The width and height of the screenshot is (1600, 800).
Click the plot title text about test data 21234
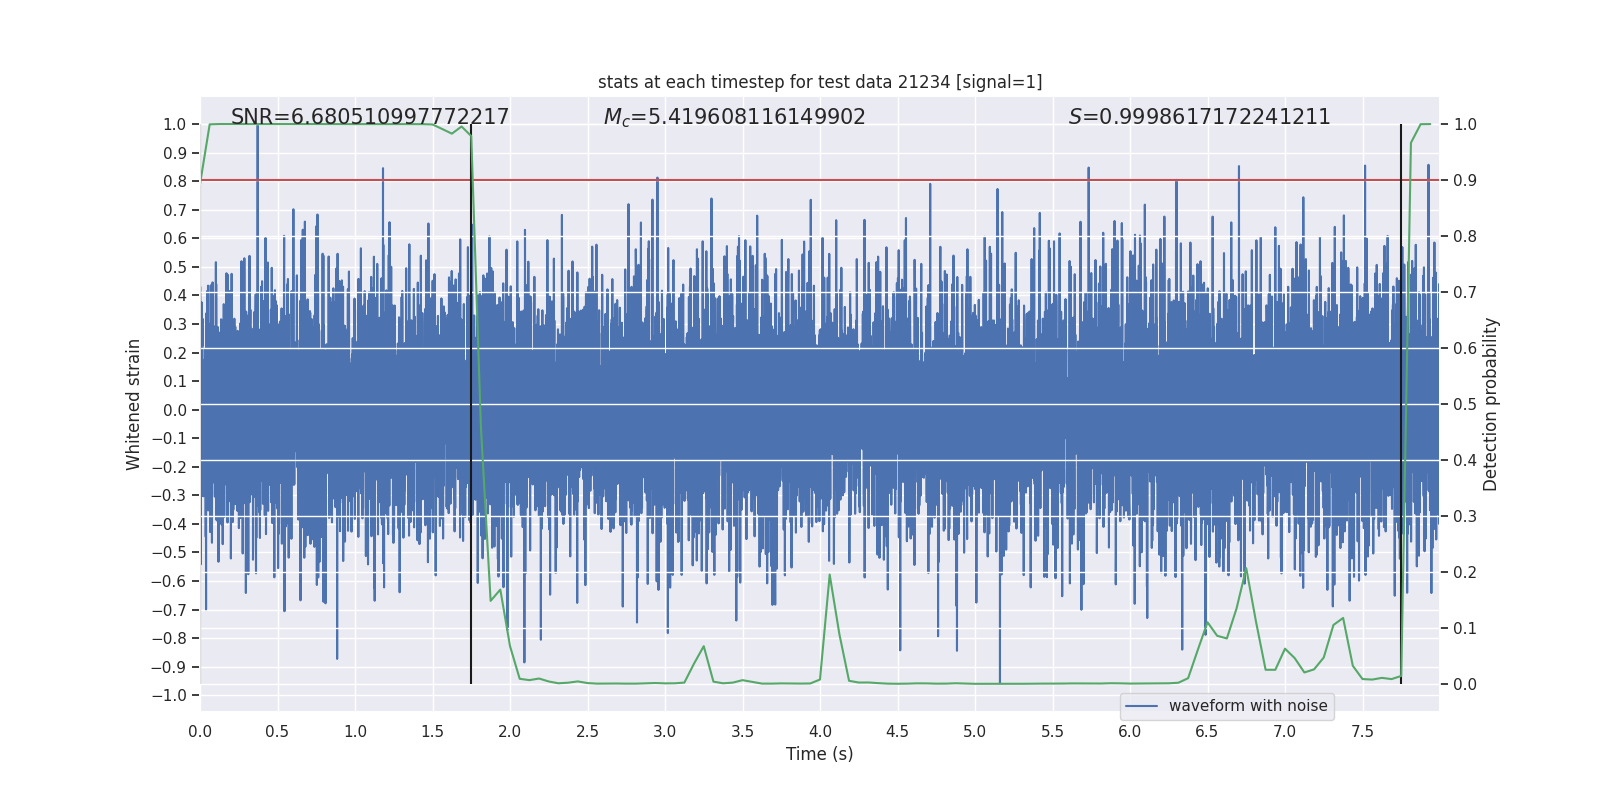tap(820, 82)
